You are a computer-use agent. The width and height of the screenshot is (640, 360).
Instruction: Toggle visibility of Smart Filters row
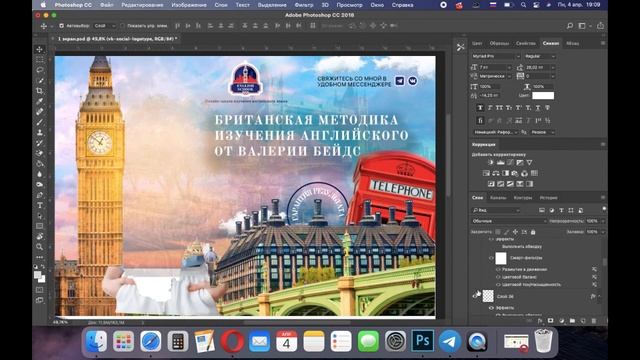[491, 258]
